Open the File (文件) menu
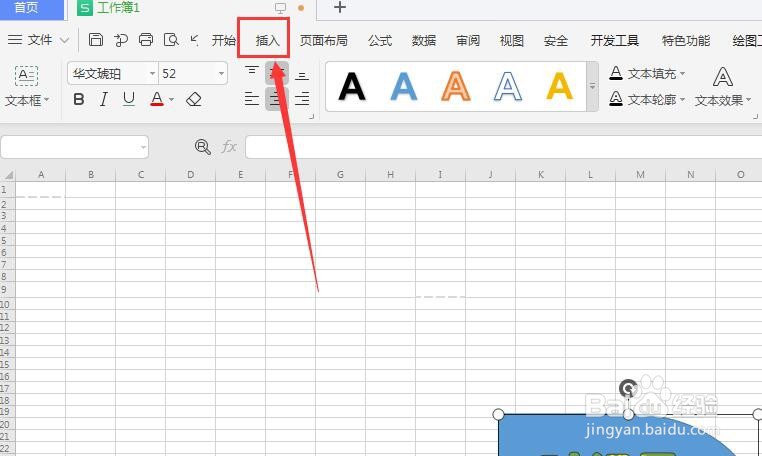 pos(39,39)
